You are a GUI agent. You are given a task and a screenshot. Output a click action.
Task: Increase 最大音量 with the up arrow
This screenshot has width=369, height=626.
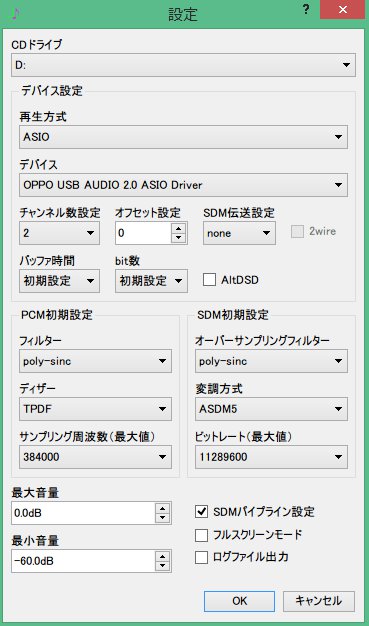click(163, 508)
